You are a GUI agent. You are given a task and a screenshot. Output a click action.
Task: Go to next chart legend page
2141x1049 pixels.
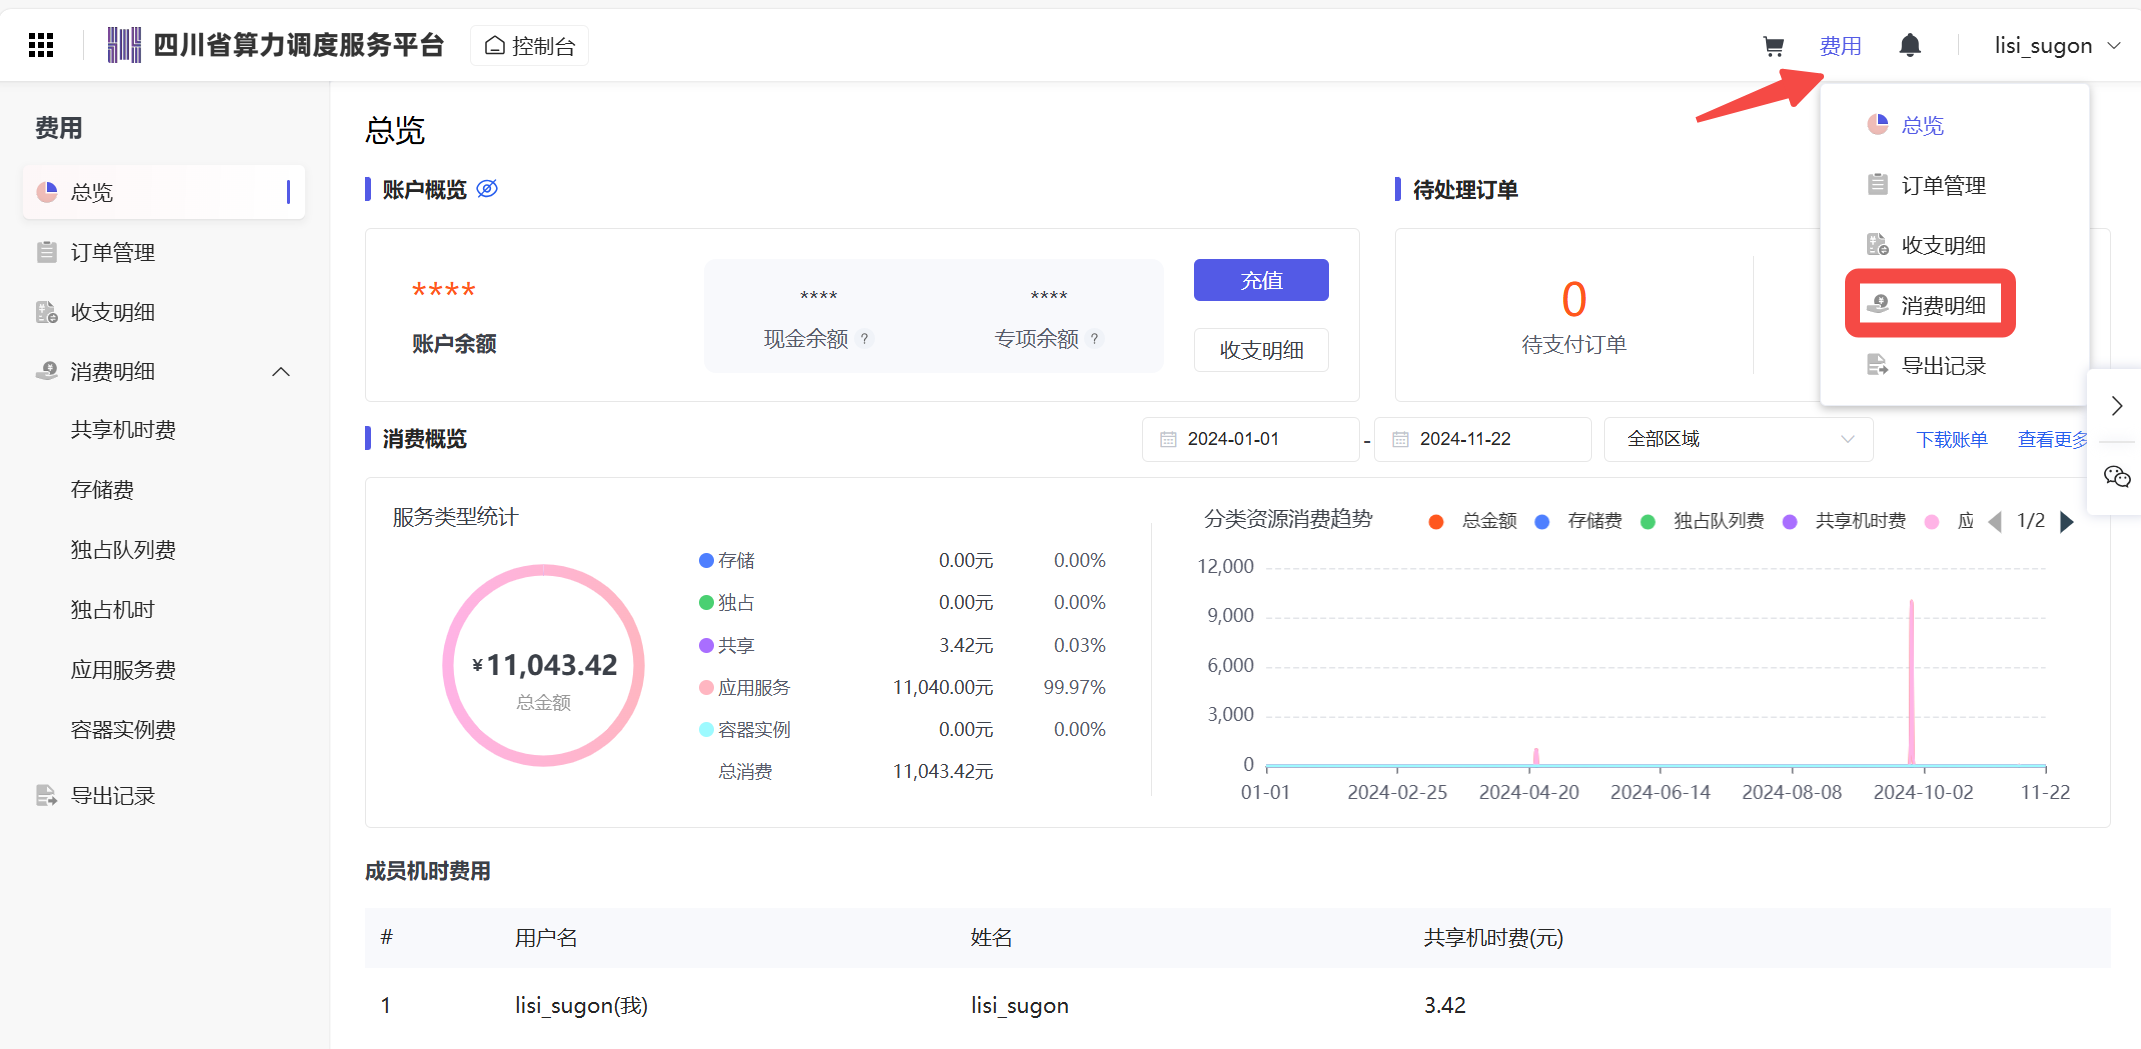tap(2067, 521)
